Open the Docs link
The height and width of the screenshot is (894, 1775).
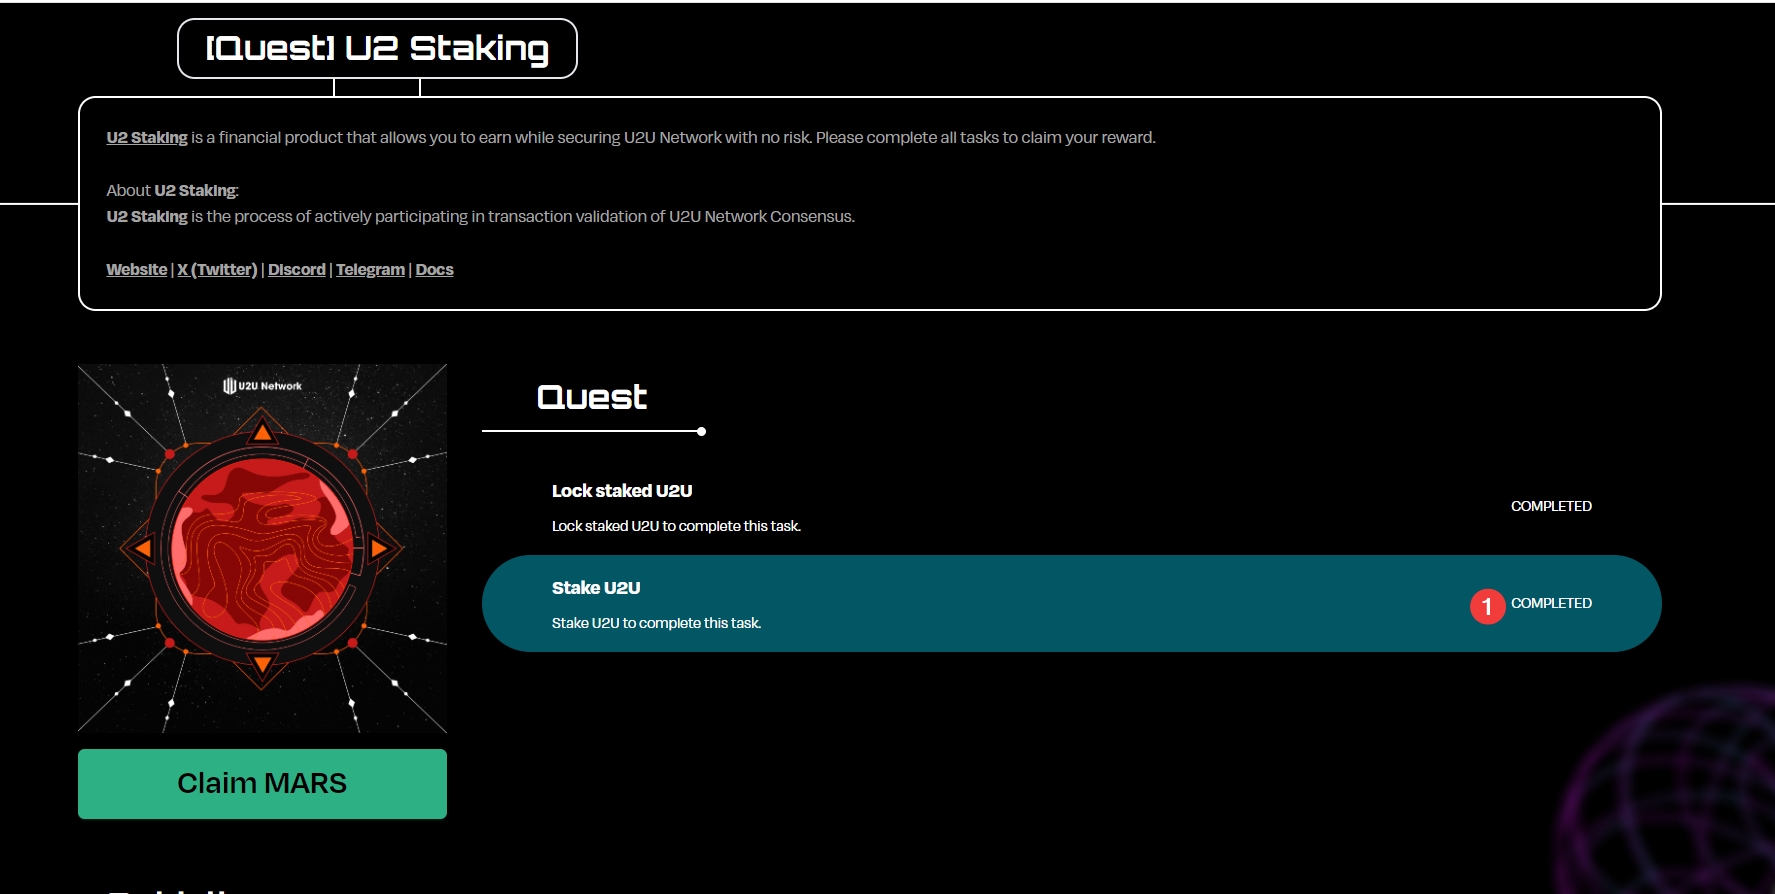pyautogui.click(x=434, y=270)
